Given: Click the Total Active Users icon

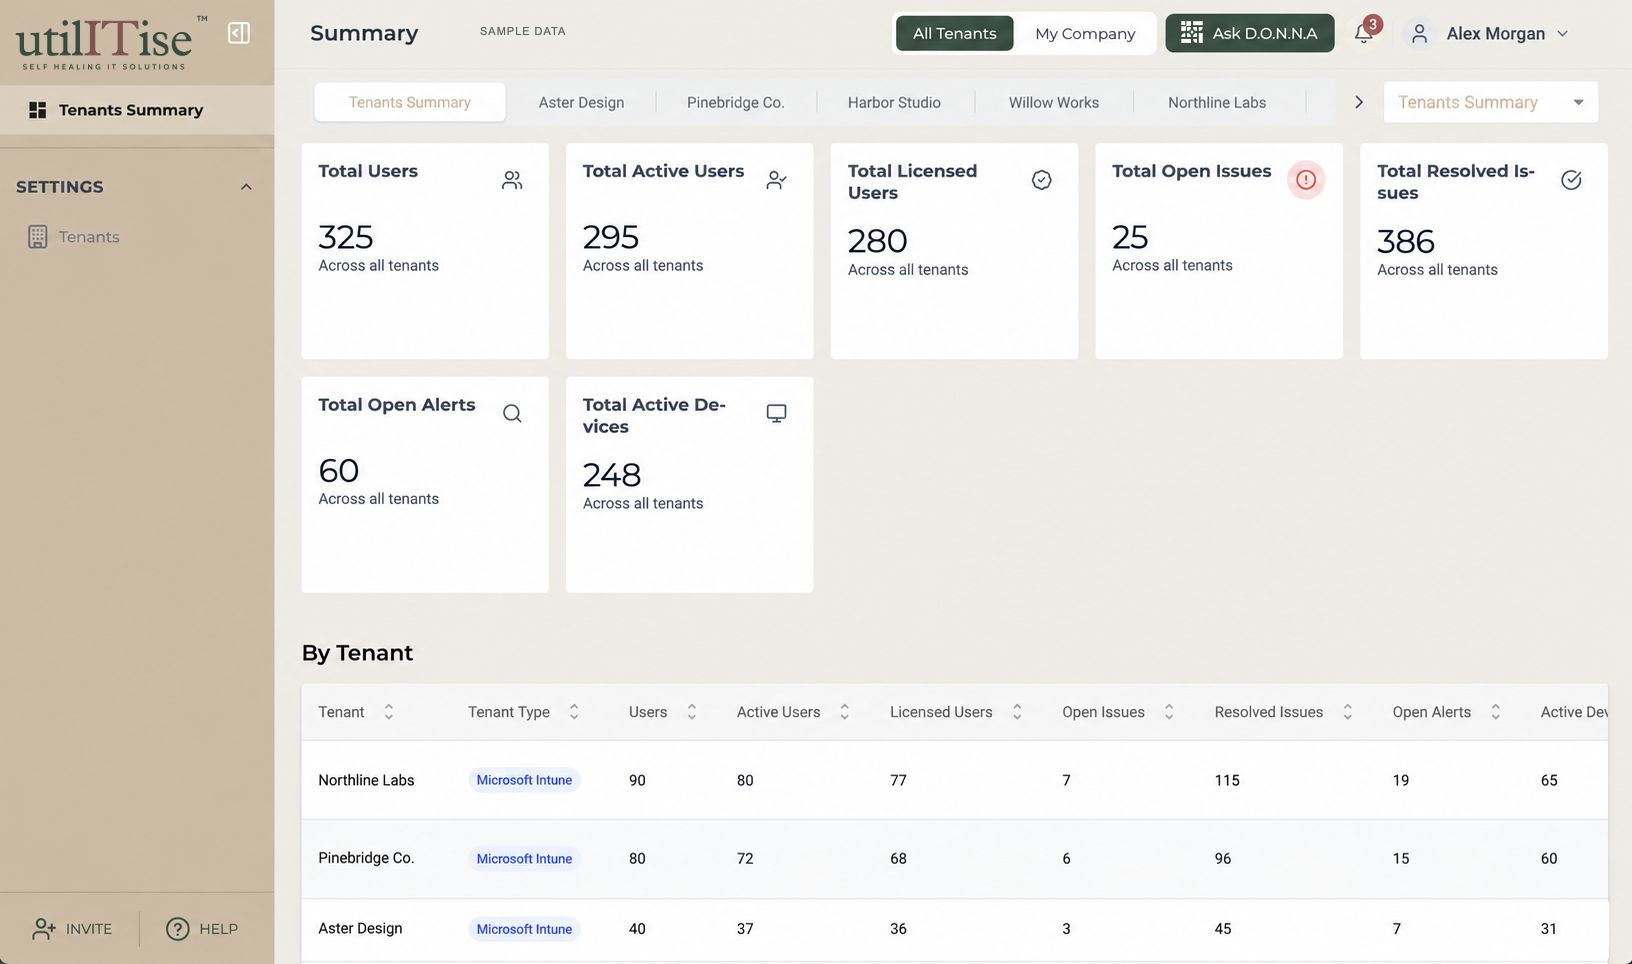Looking at the screenshot, I should tap(776, 180).
